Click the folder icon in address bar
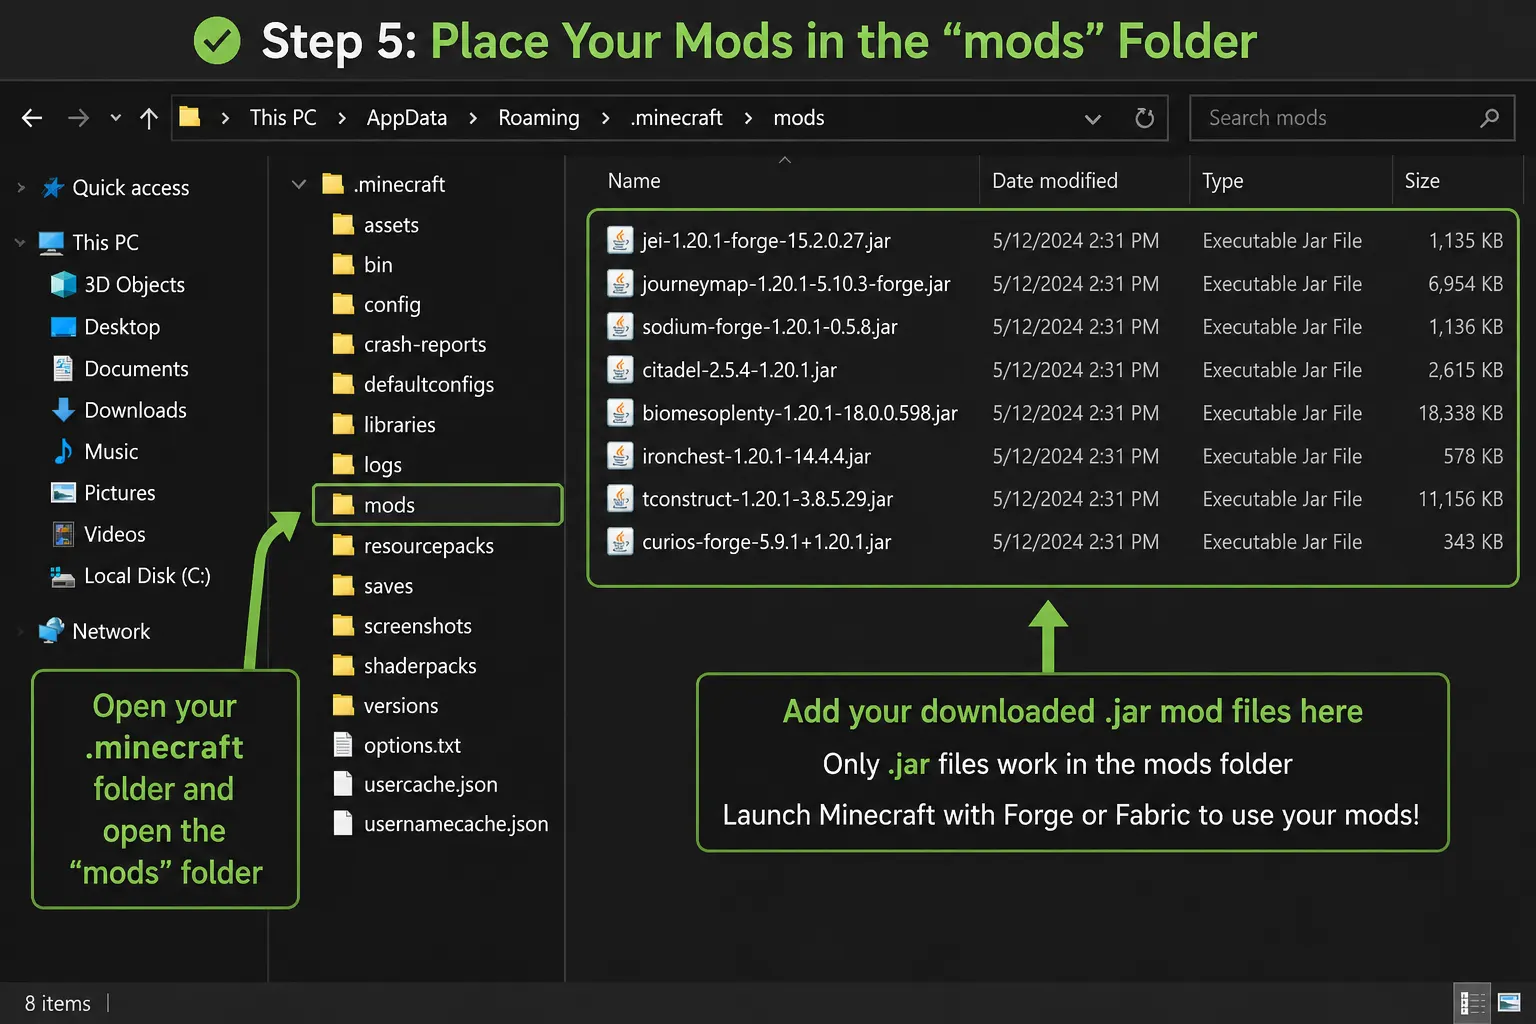This screenshot has width=1536, height=1024. pos(190,117)
